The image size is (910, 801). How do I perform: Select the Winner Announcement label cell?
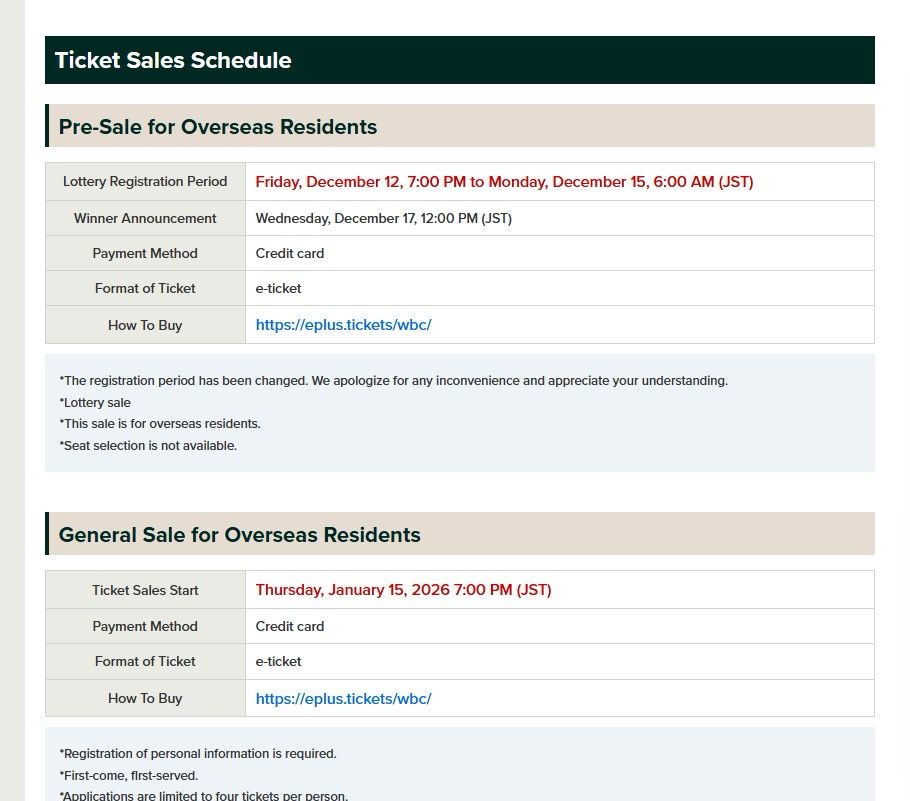(x=145, y=218)
